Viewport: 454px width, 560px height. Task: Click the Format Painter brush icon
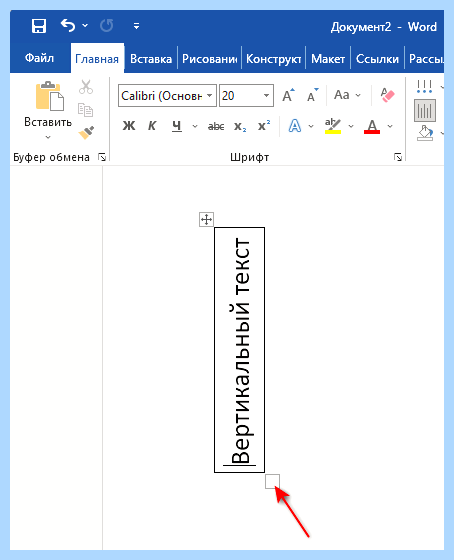point(86,132)
